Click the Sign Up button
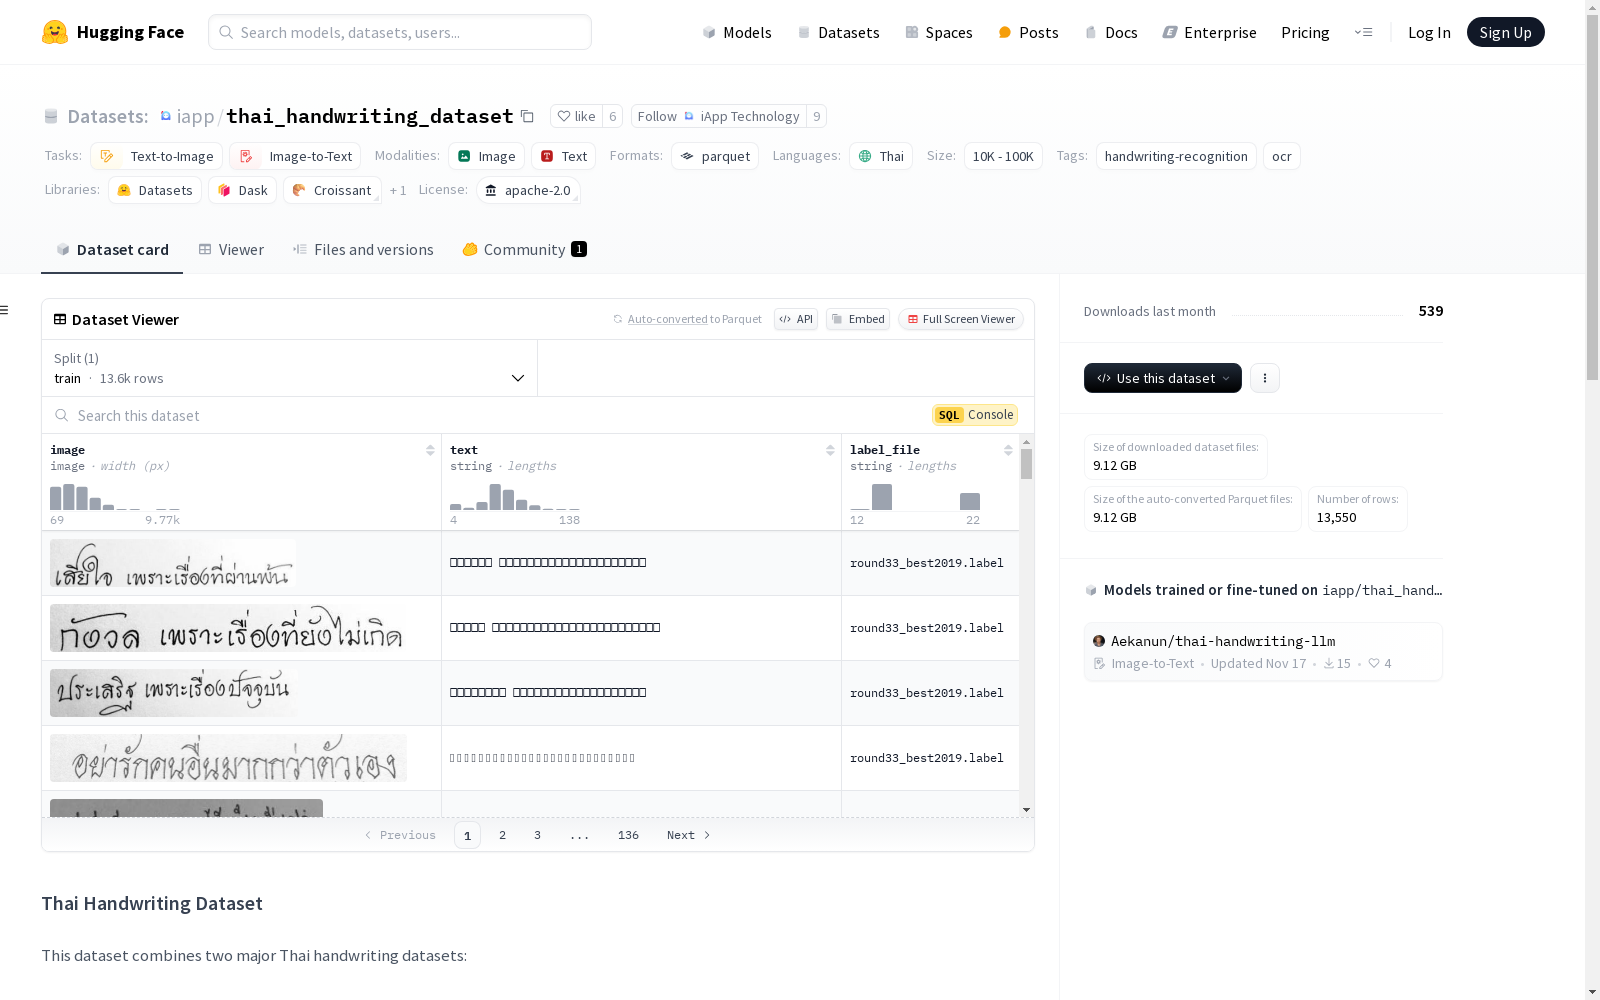Screen dimensions: 1600x1000 (x=1506, y=32)
